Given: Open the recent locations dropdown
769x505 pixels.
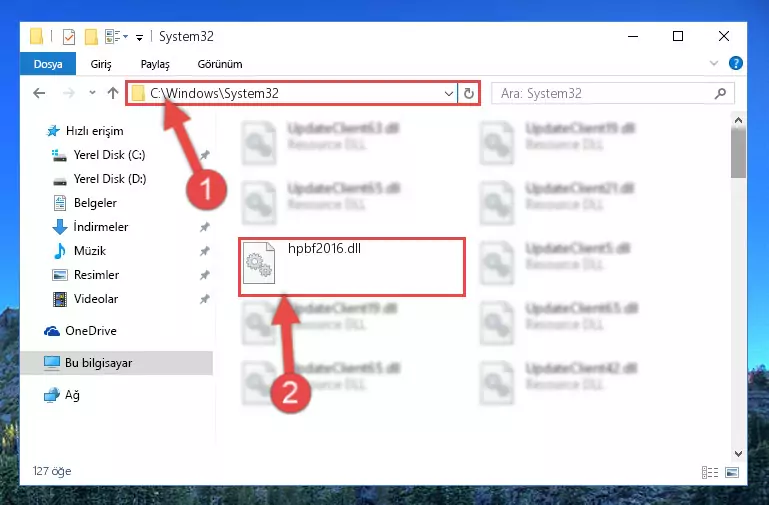Looking at the screenshot, I should coord(92,93).
